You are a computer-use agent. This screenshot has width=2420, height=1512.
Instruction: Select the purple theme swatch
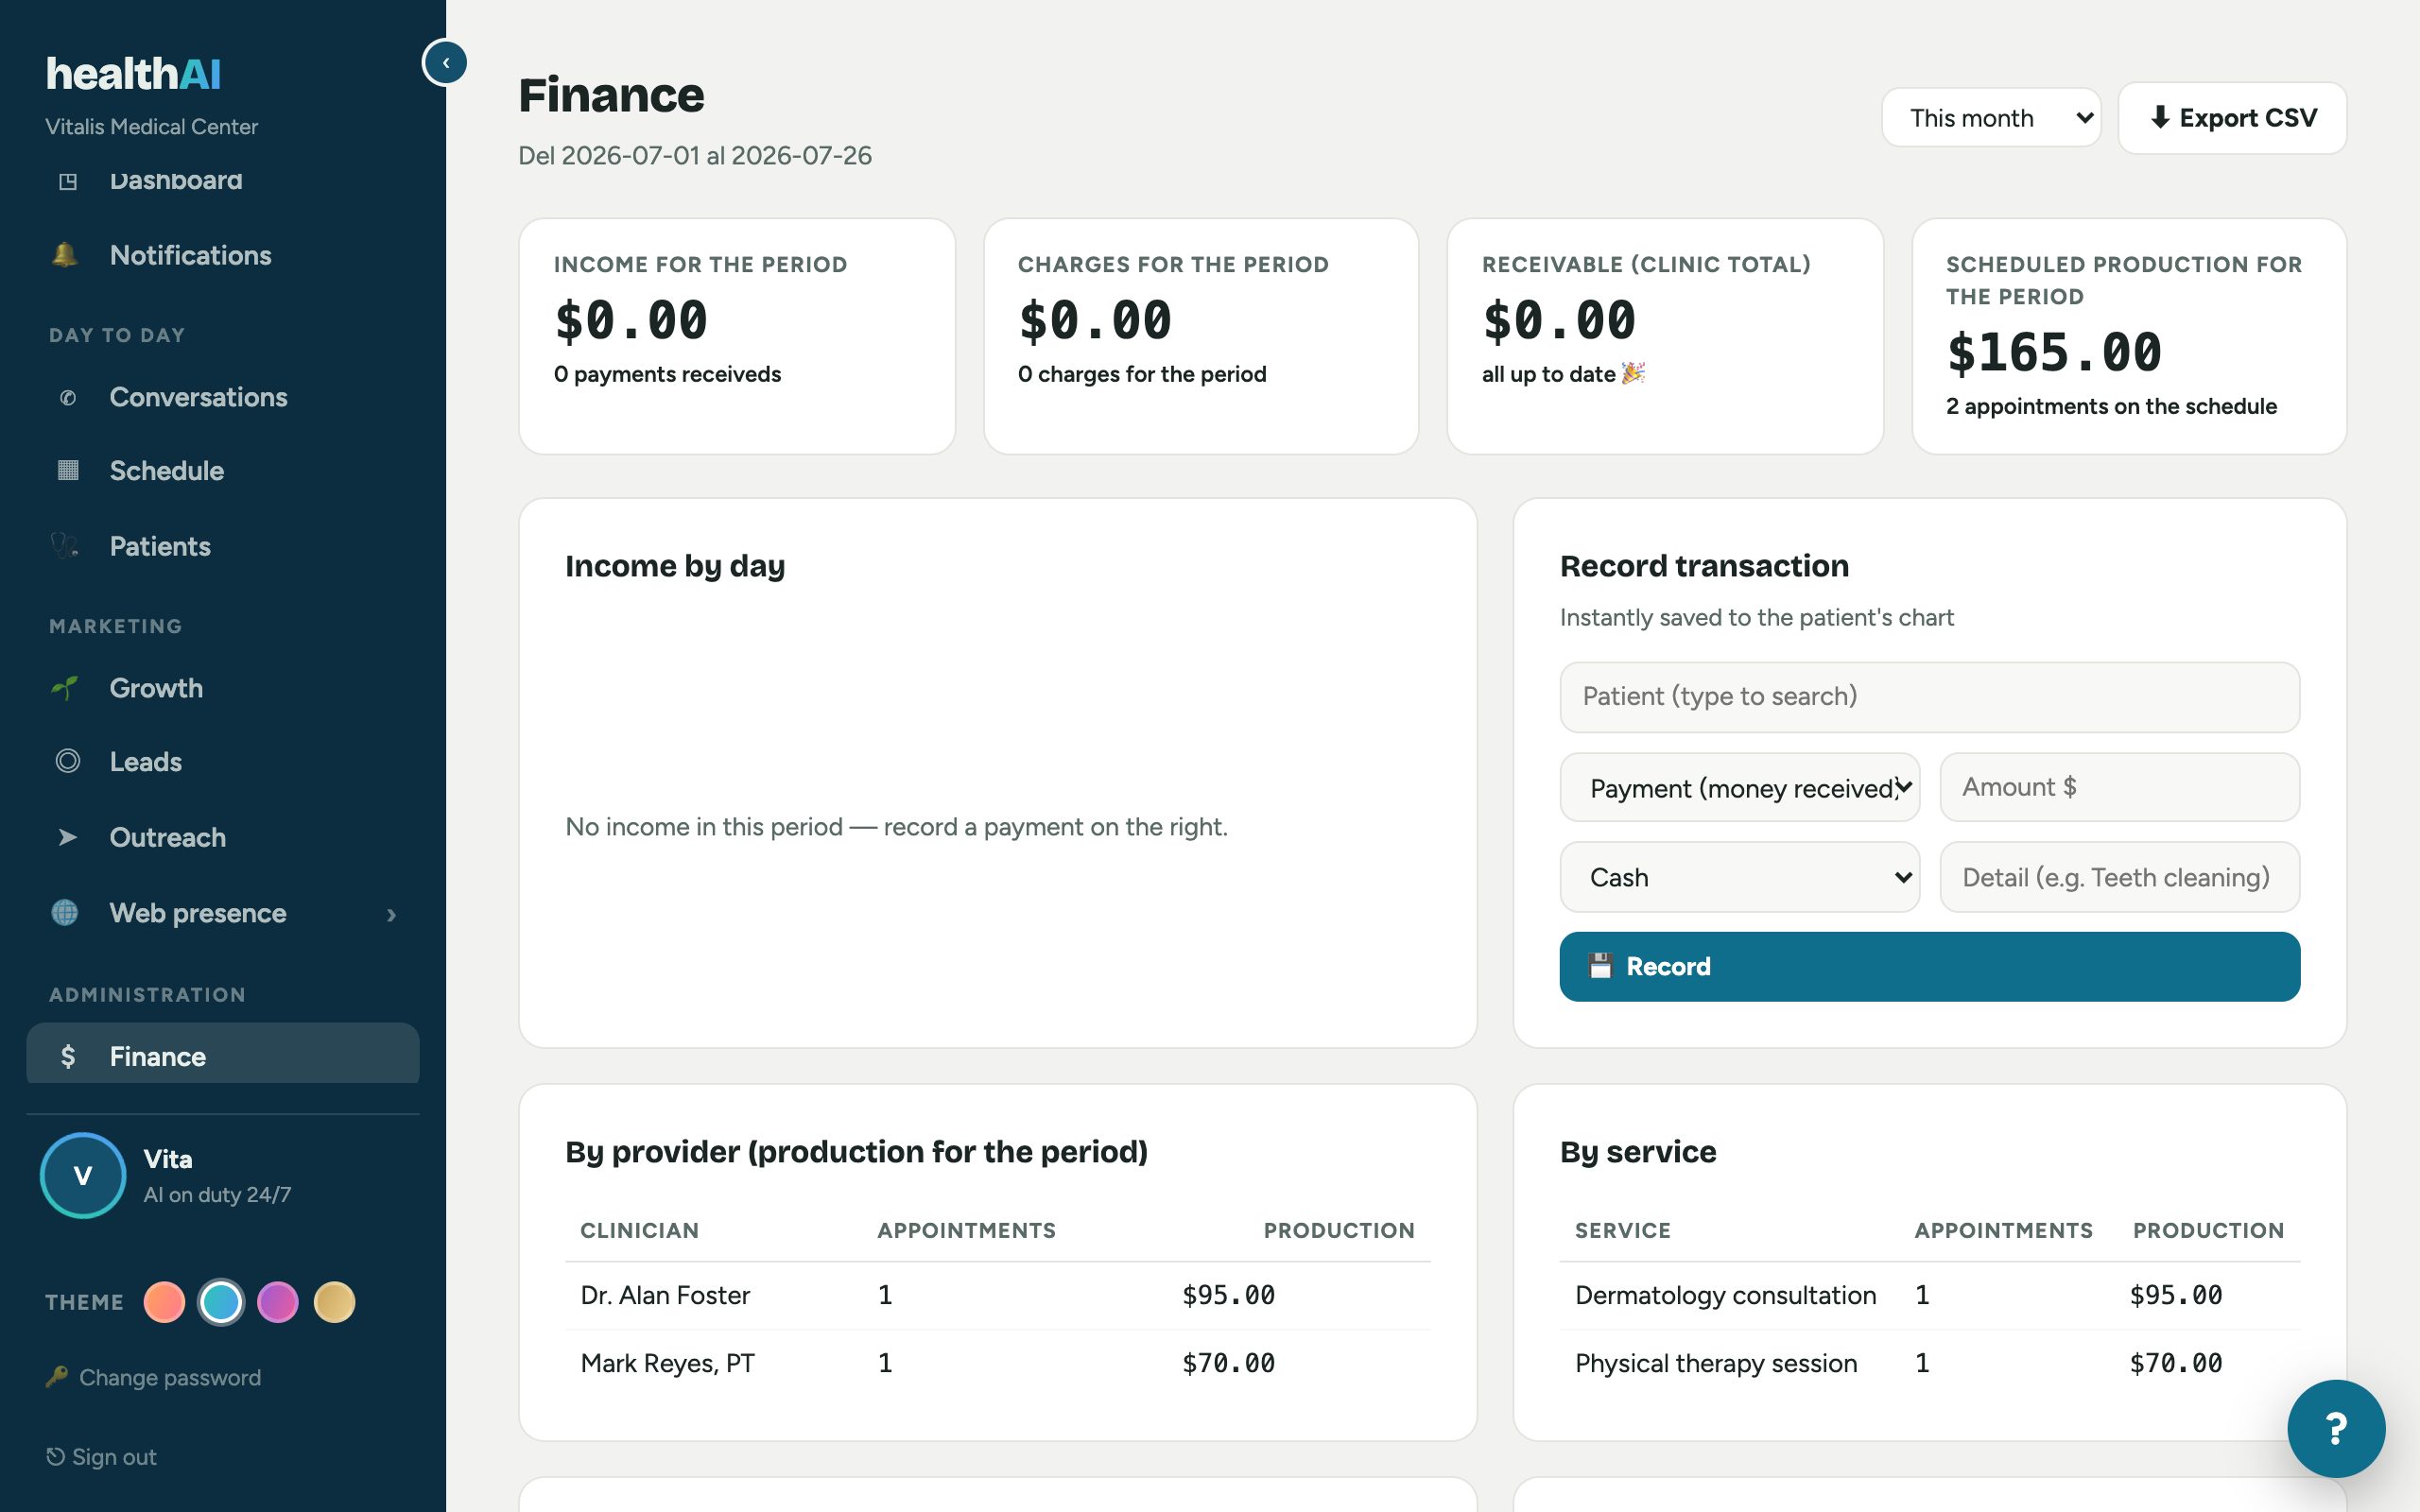(x=278, y=1302)
